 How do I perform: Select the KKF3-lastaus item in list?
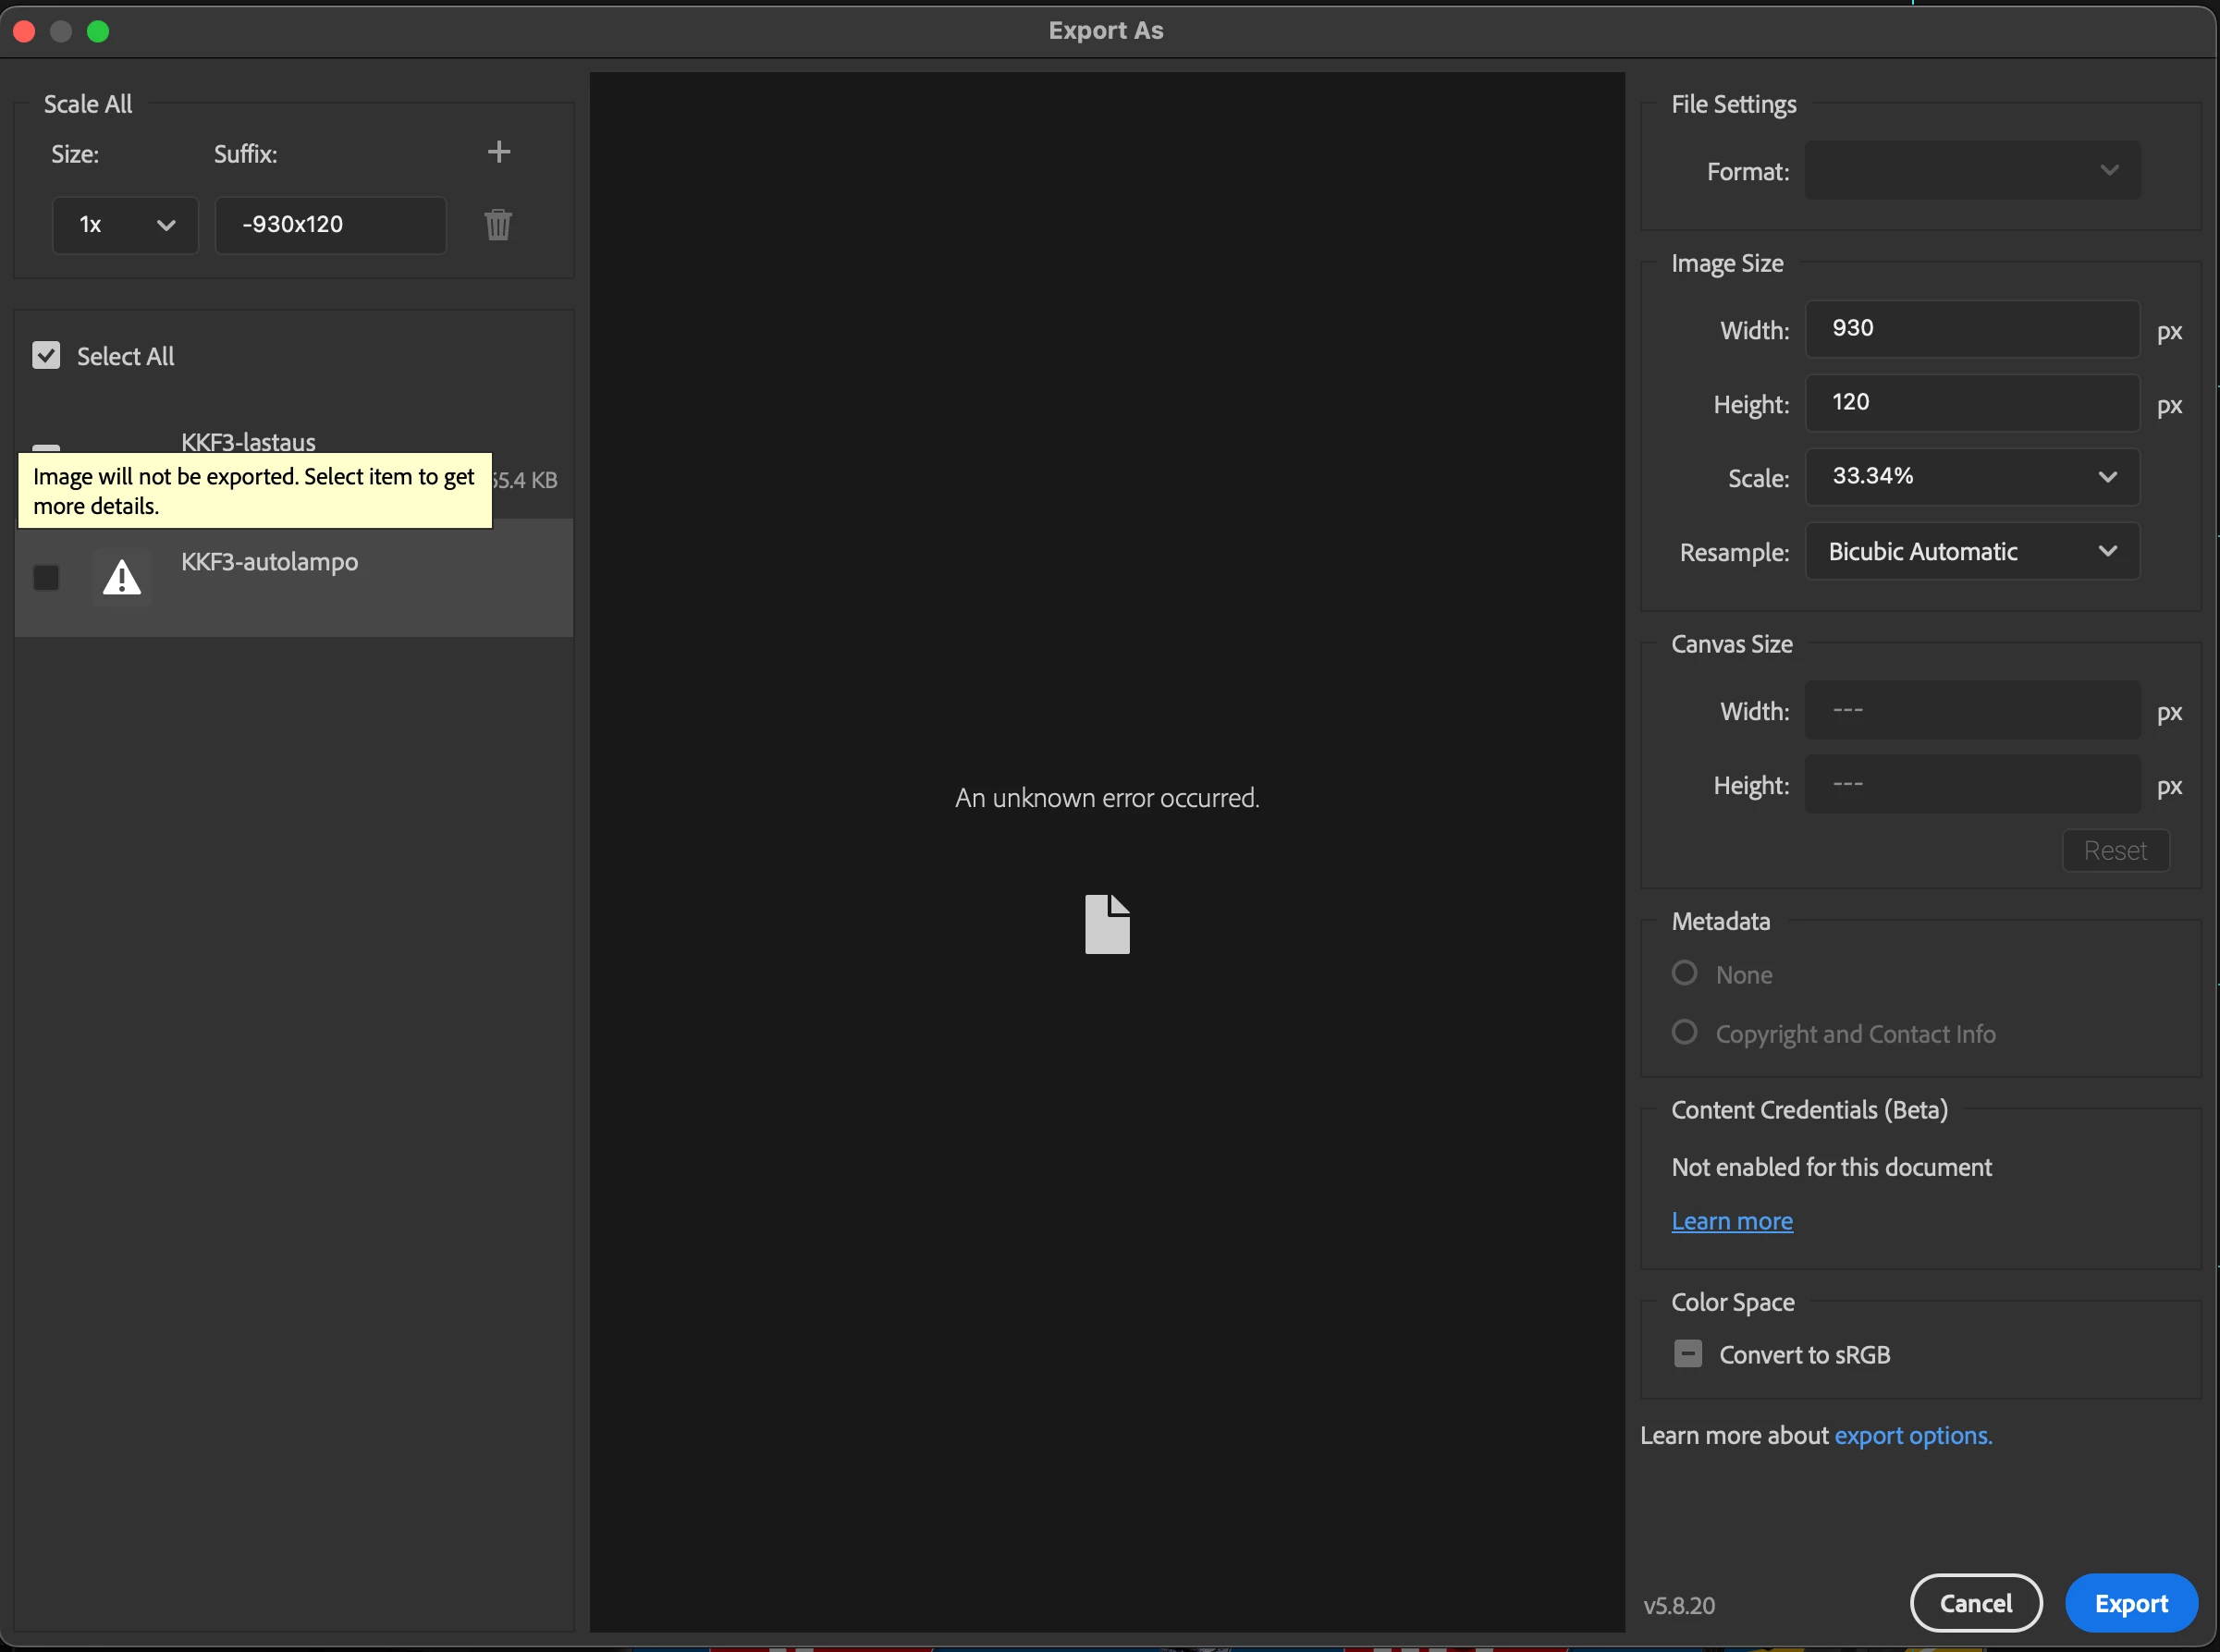click(248, 441)
